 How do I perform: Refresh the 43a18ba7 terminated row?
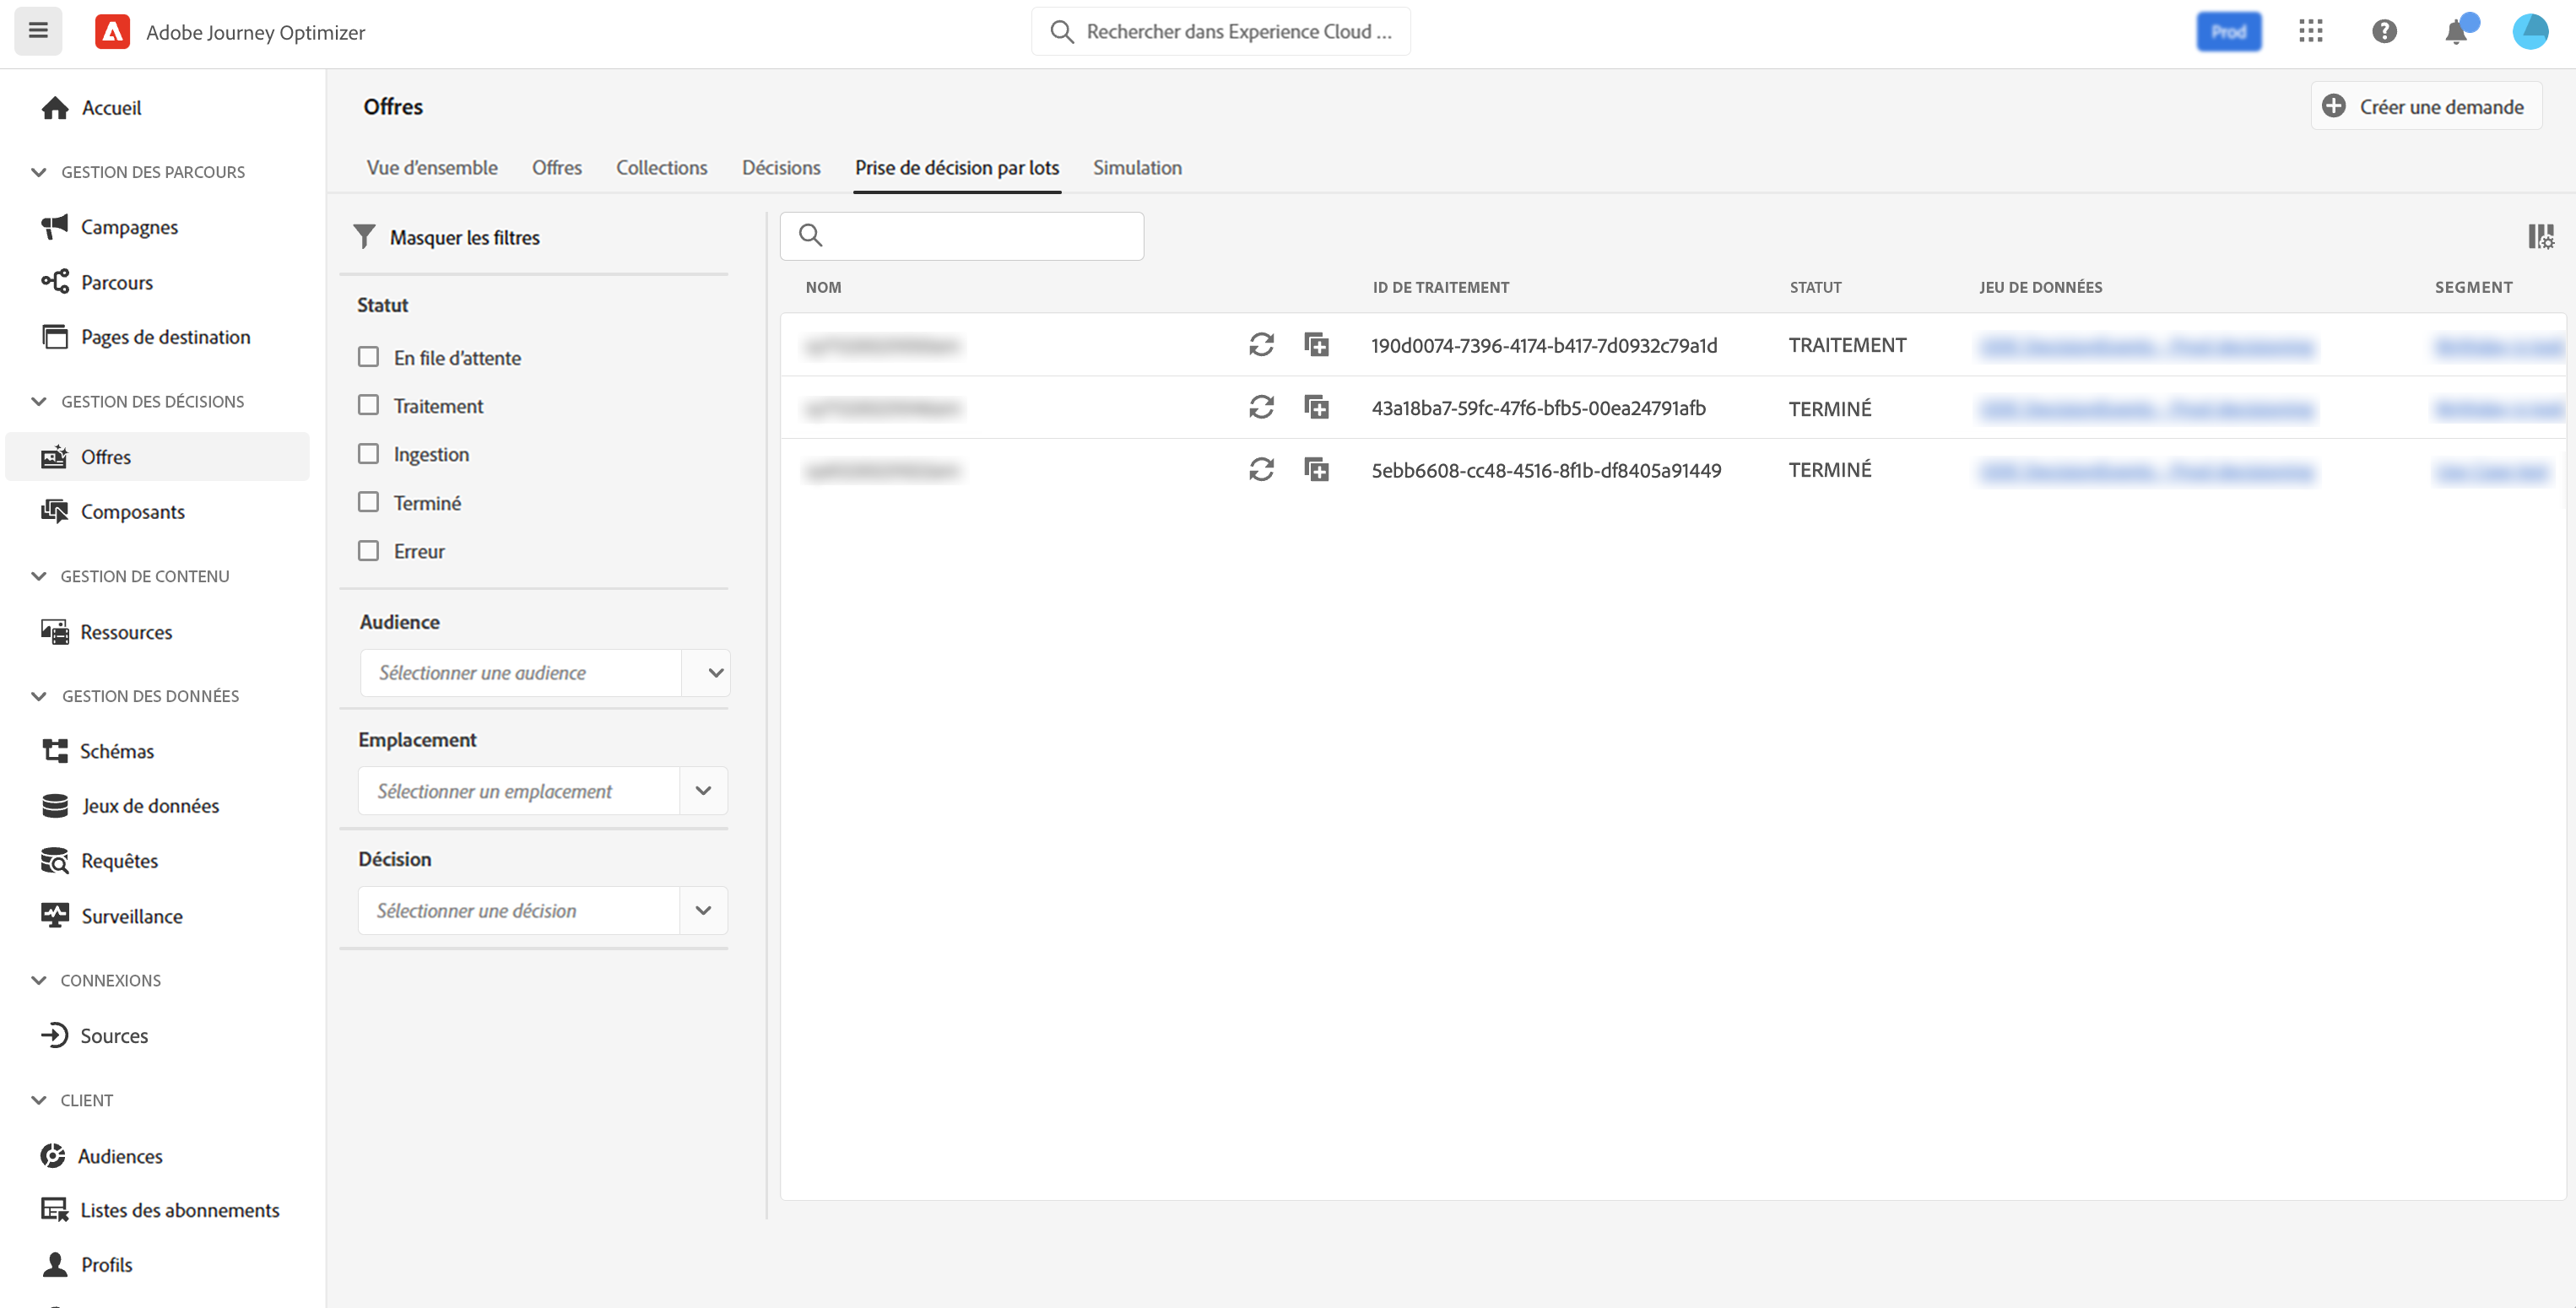tap(1261, 407)
